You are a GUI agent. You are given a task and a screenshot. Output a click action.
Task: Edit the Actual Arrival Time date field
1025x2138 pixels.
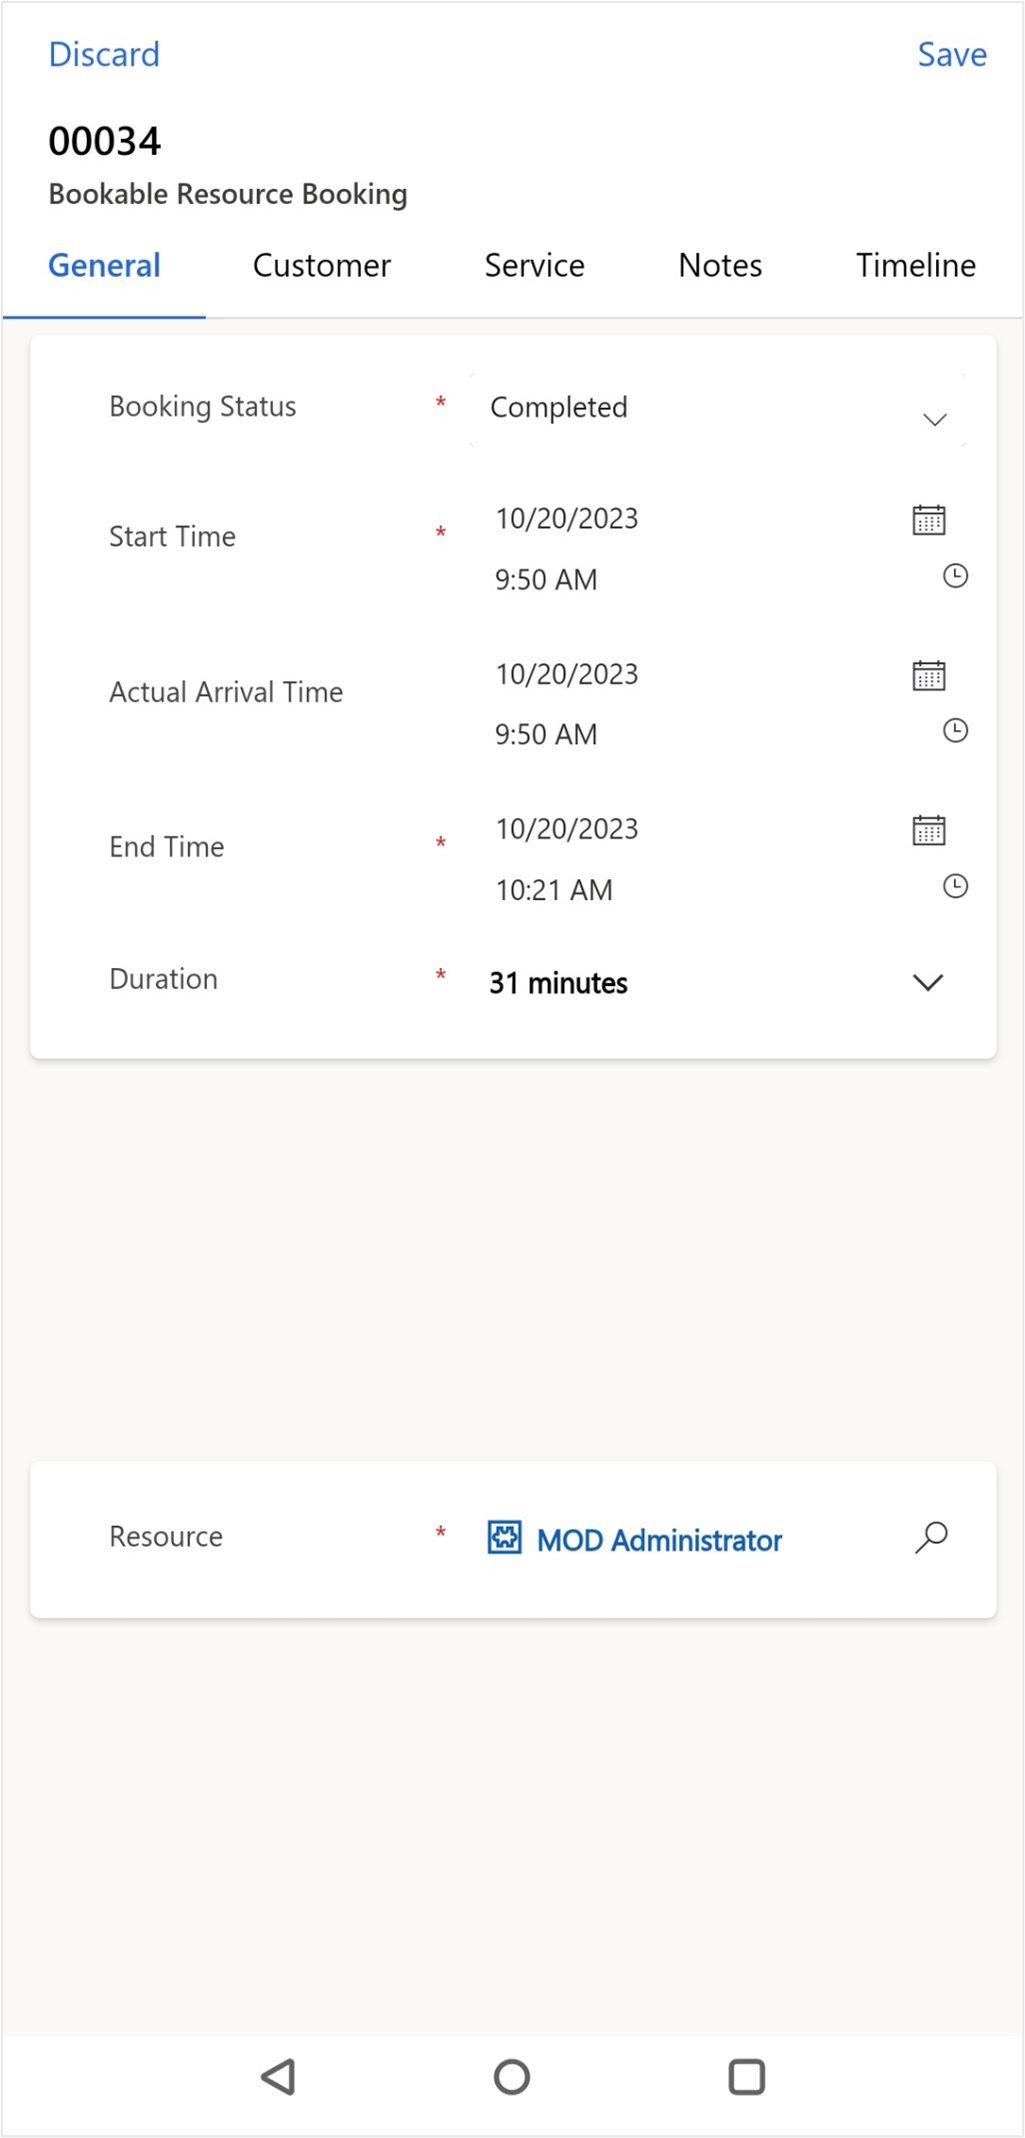pos(567,674)
